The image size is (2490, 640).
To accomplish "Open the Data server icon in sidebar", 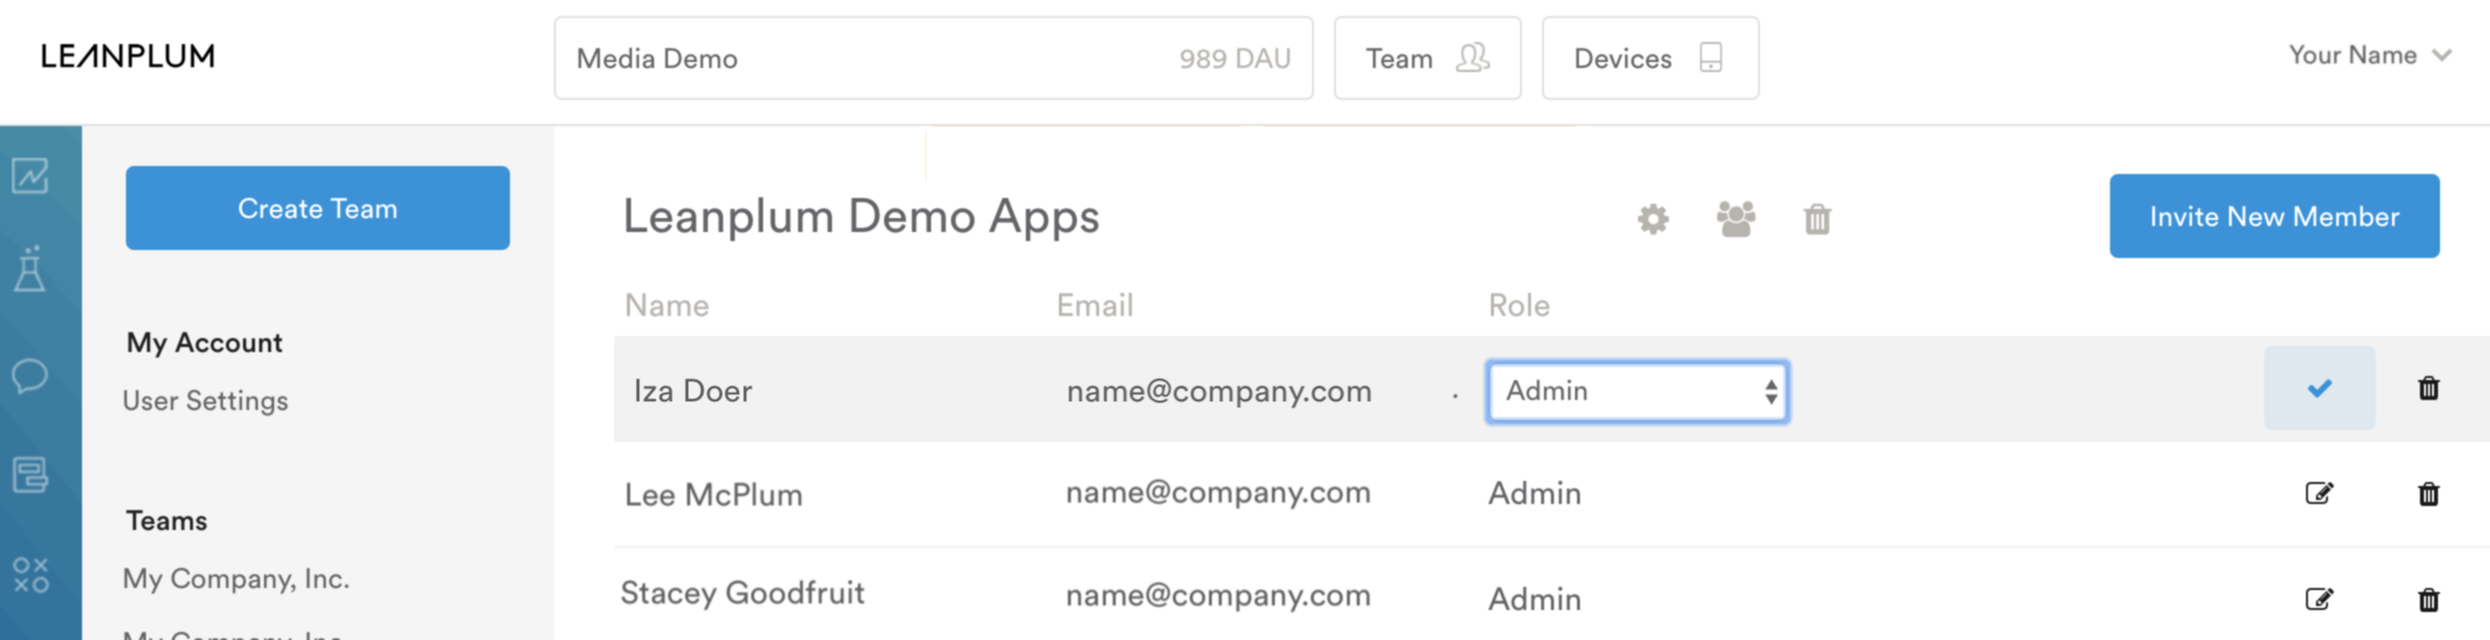I will click(x=30, y=475).
